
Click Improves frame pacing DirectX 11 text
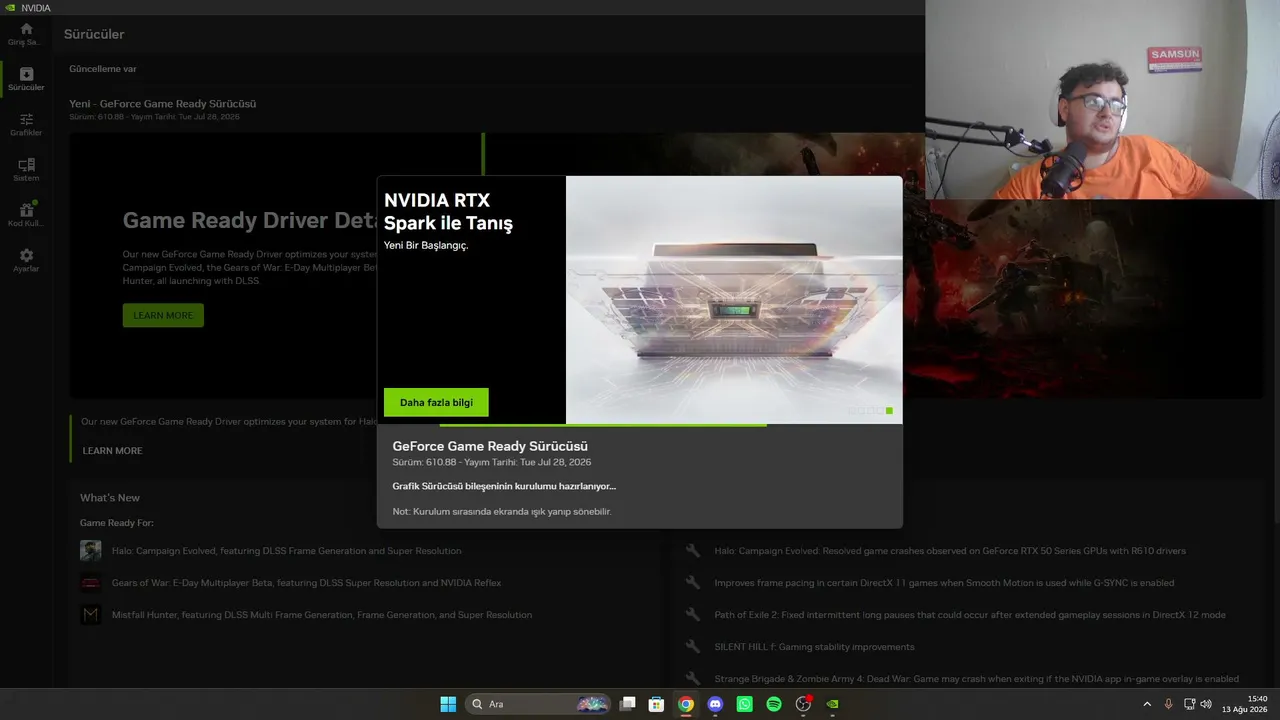tap(944, 583)
